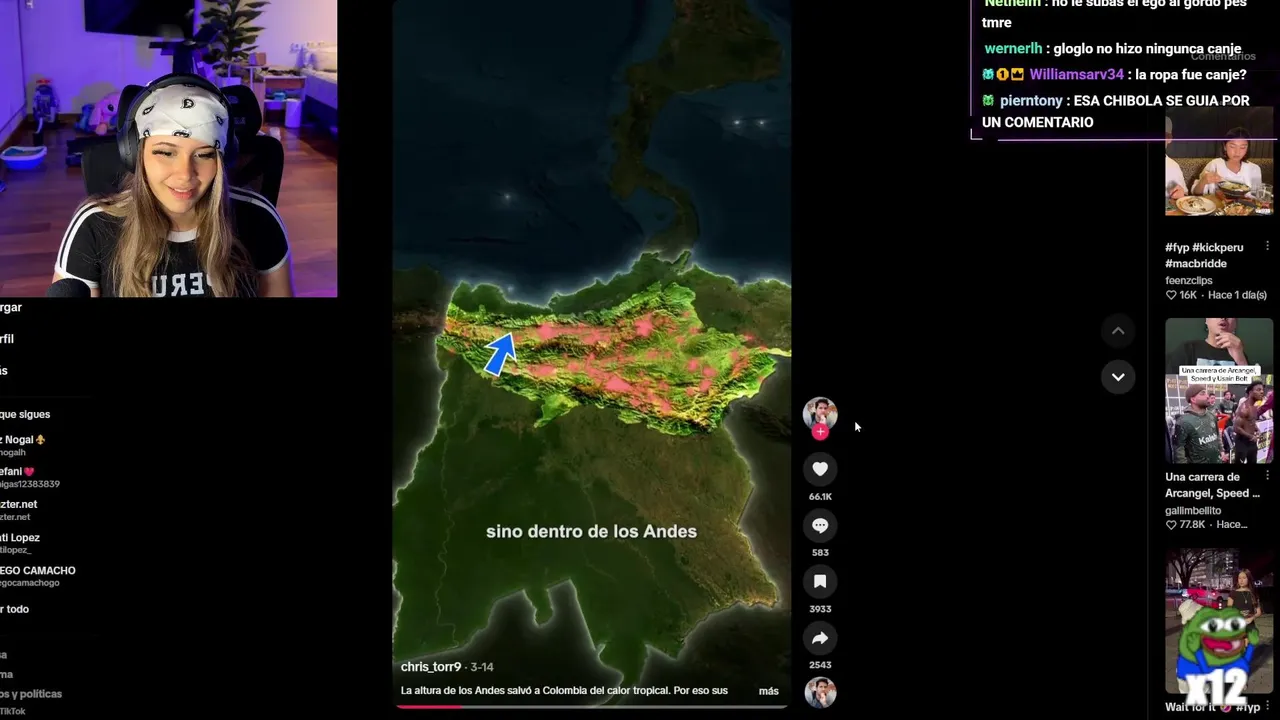Click the '3933' saves count
The height and width of the screenshot is (720, 1280).
(x=820, y=608)
